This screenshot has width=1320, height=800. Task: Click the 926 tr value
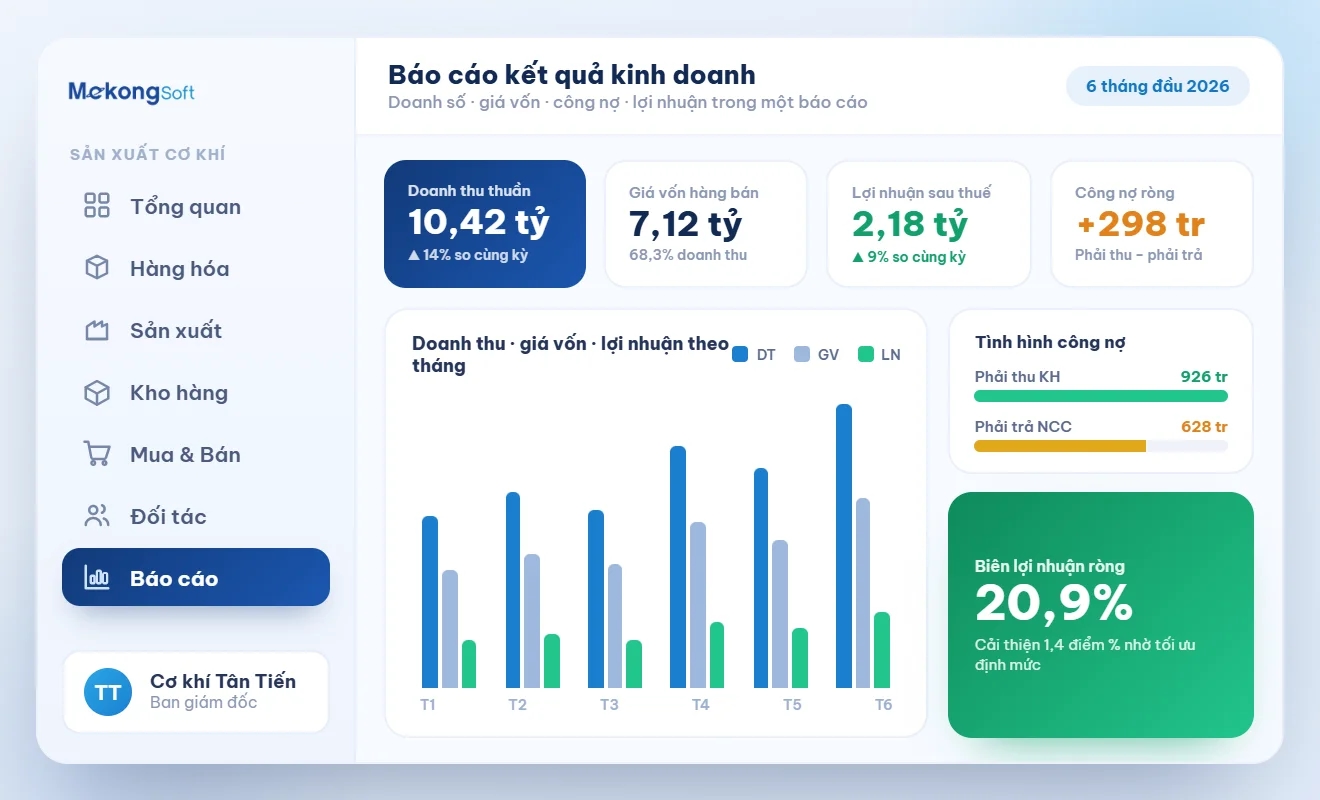click(1204, 377)
